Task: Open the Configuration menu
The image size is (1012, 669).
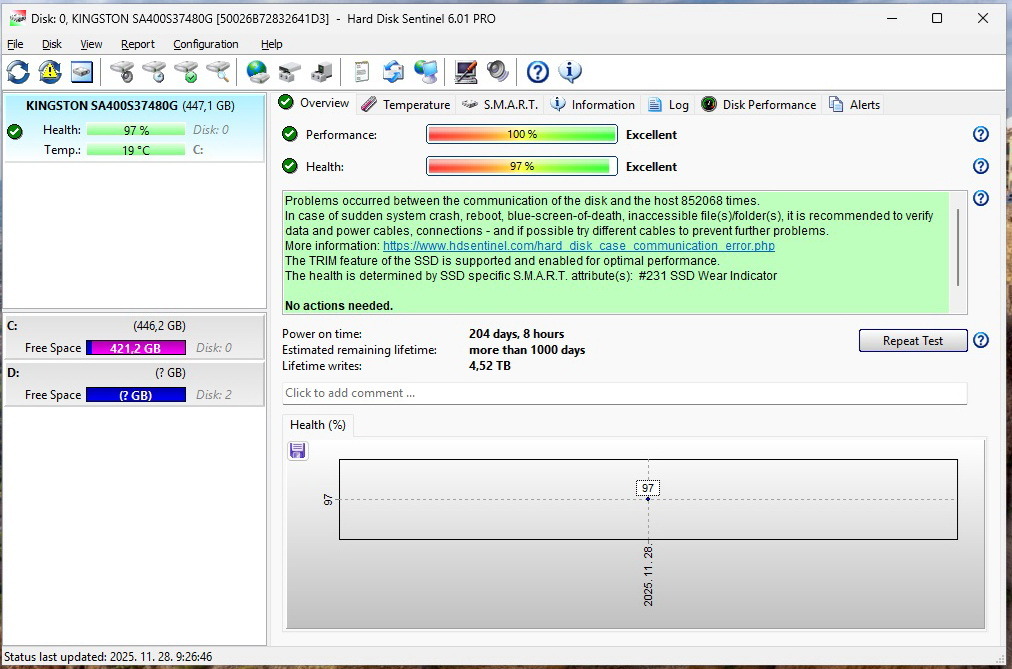Action: click(x=206, y=44)
